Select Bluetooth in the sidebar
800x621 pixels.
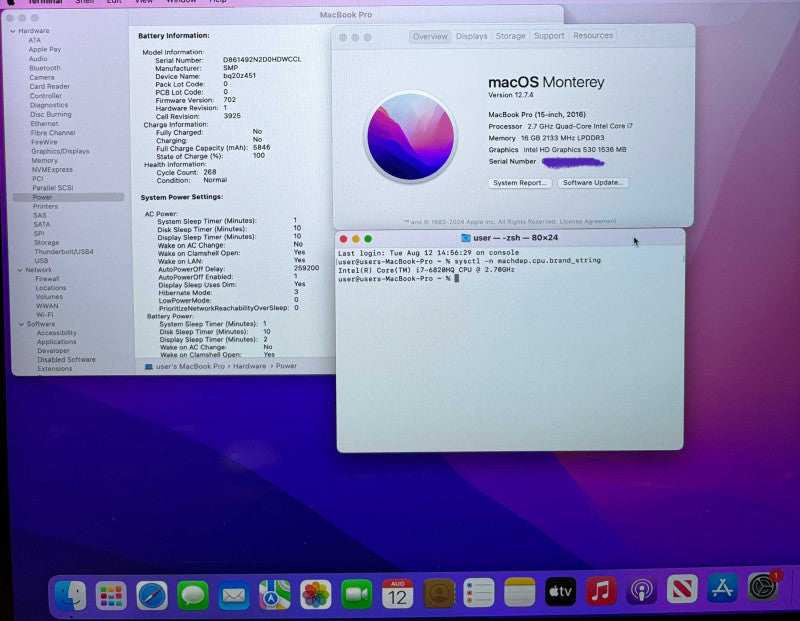(45, 68)
